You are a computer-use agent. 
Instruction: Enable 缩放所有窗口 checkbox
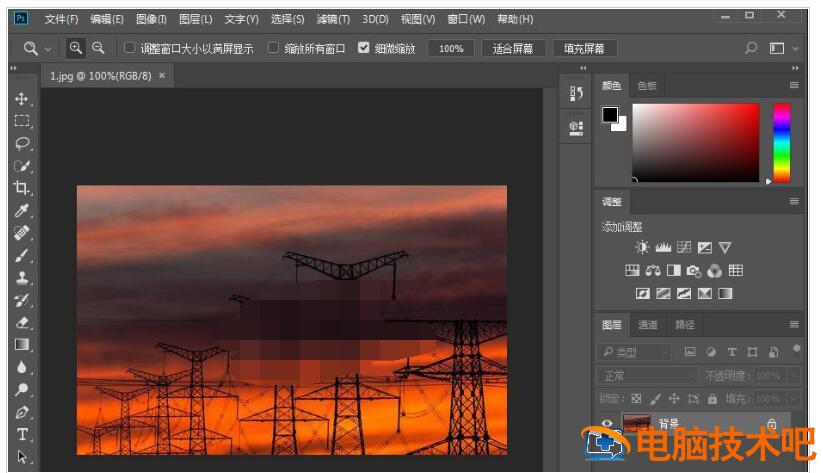point(273,48)
